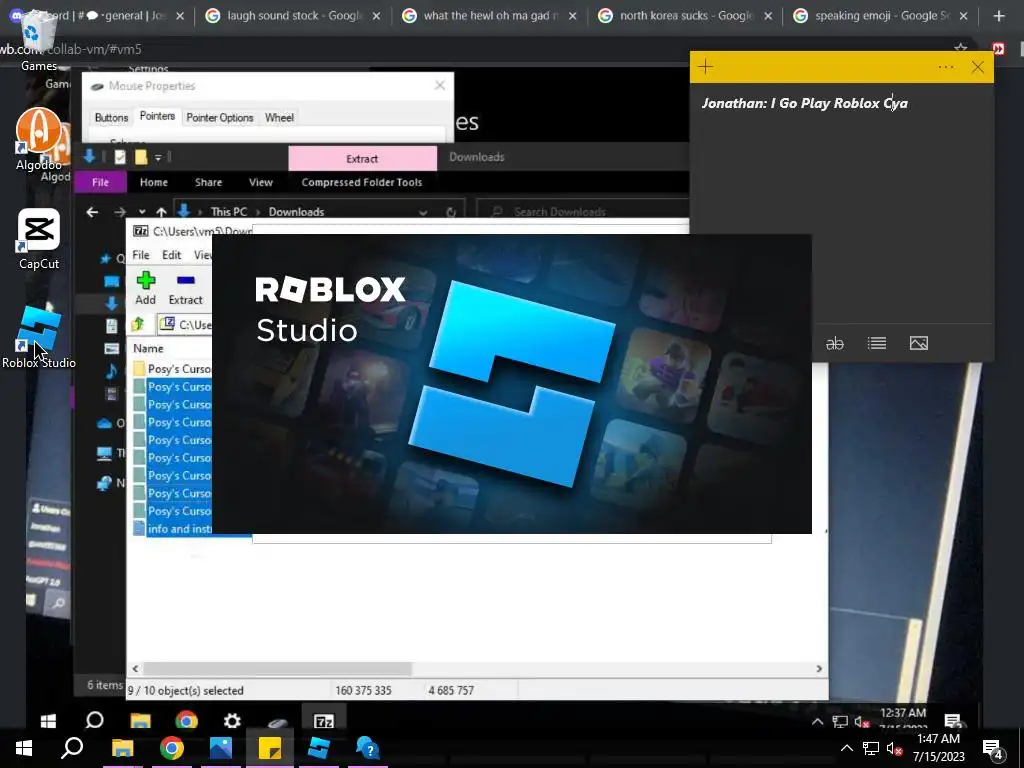The image size is (1024, 768).
Task: Select the unselected Posy's Cursor folder row
Action: (172, 369)
